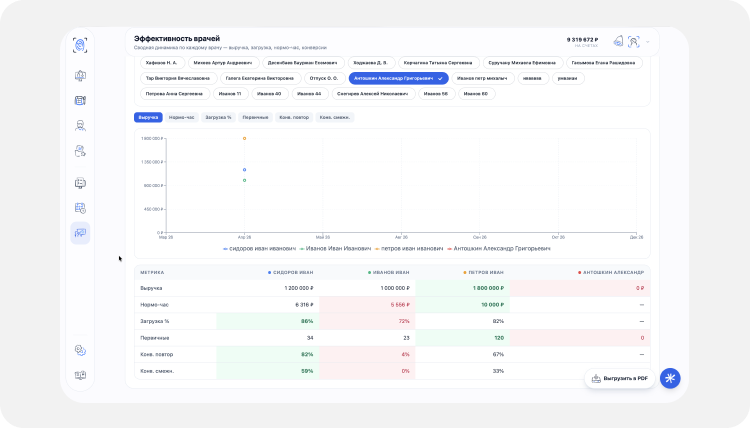Toggle doctor chip Петрова Анна Сергеевна

pyautogui.click(x=174, y=94)
